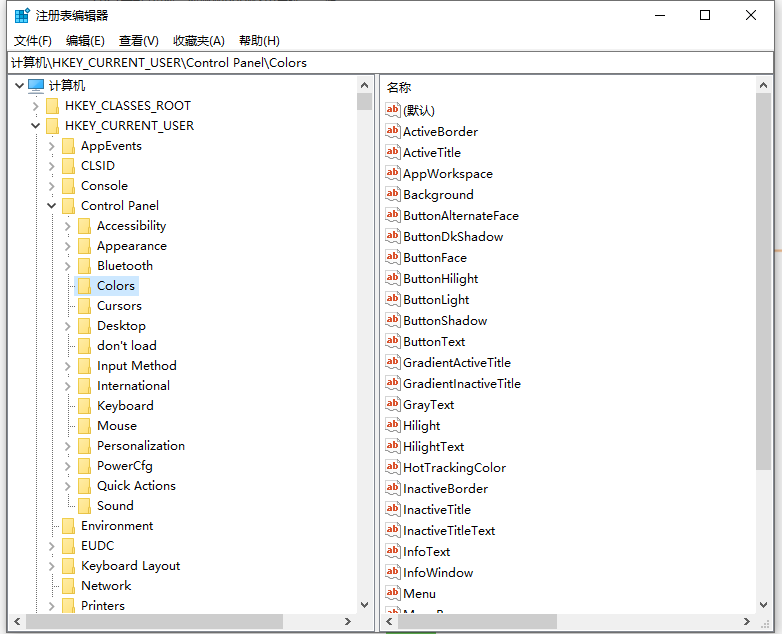This screenshot has width=782, height=634.
Task: Click the registry path address bar
Action: coord(390,62)
